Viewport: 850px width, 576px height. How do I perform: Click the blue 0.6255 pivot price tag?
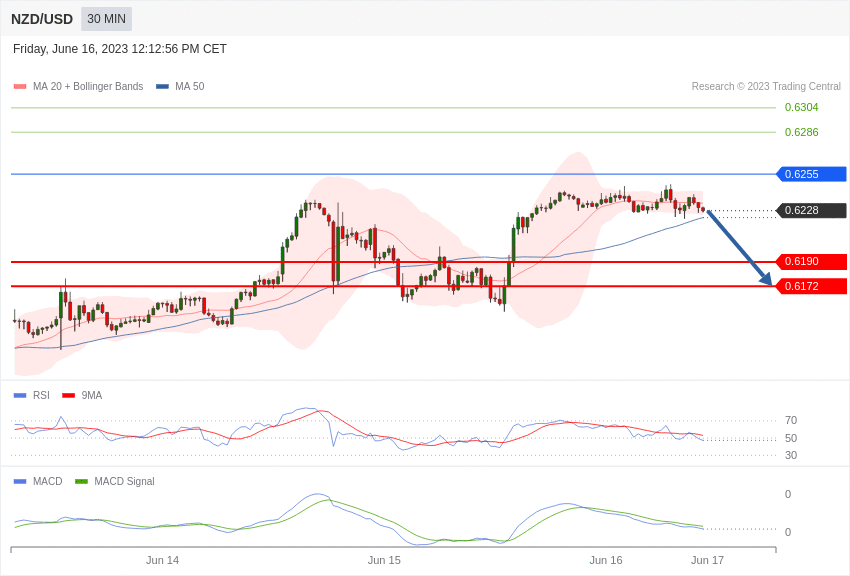pyautogui.click(x=812, y=174)
